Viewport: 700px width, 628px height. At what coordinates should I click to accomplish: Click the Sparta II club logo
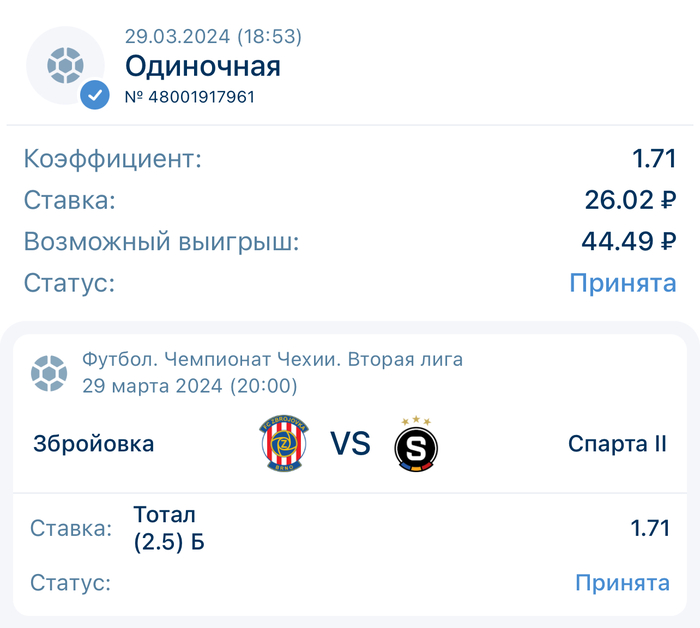click(416, 444)
